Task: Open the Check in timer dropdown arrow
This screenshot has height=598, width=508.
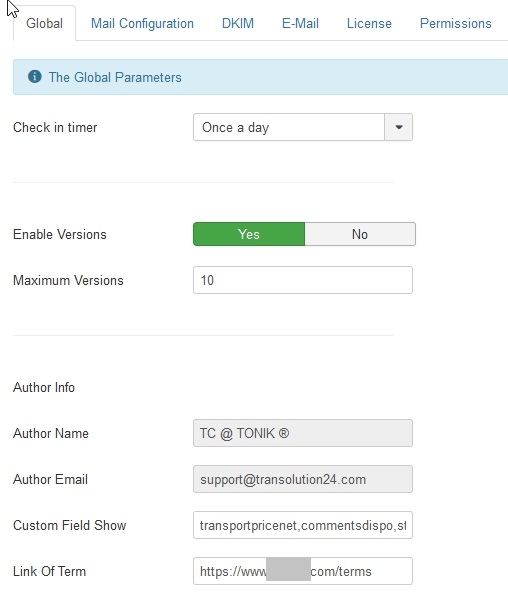Action: 399,127
